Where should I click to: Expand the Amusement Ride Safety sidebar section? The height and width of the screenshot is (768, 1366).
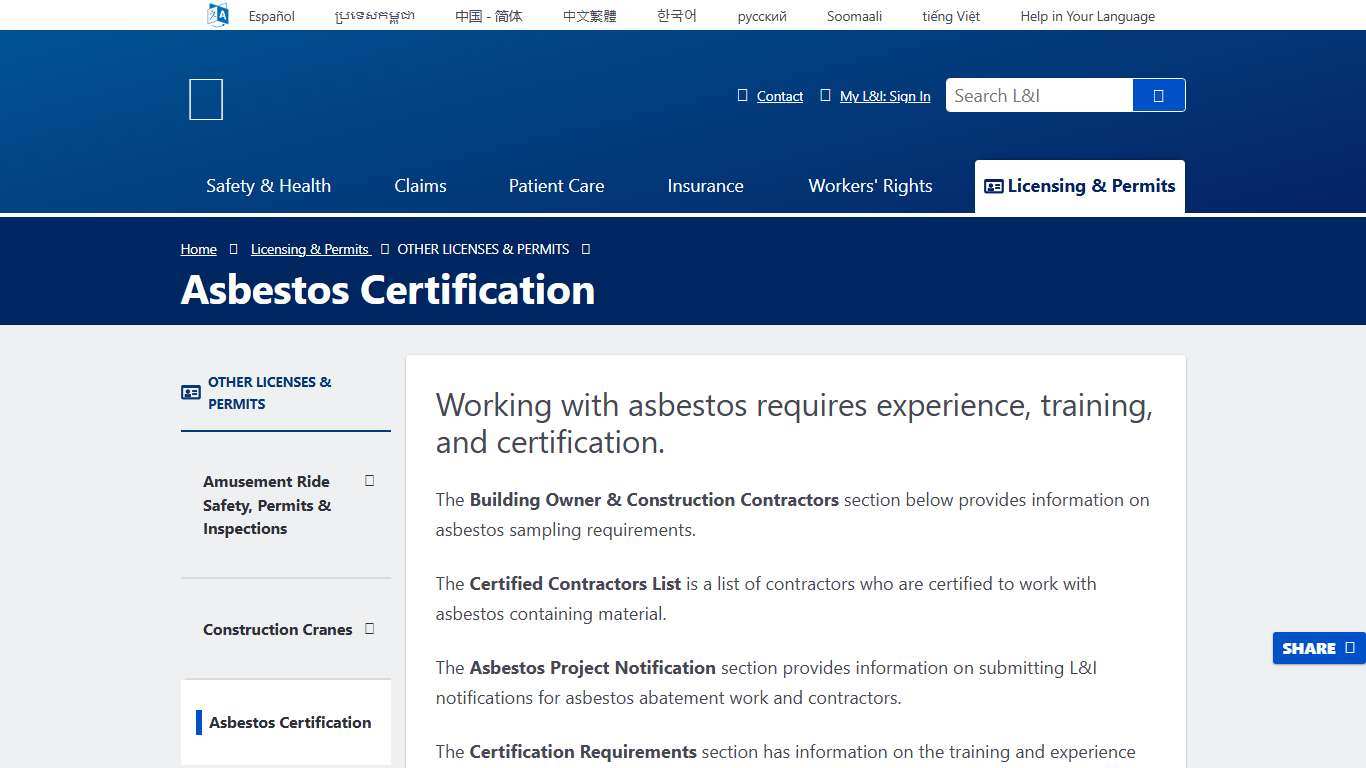click(x=369, y=481)
